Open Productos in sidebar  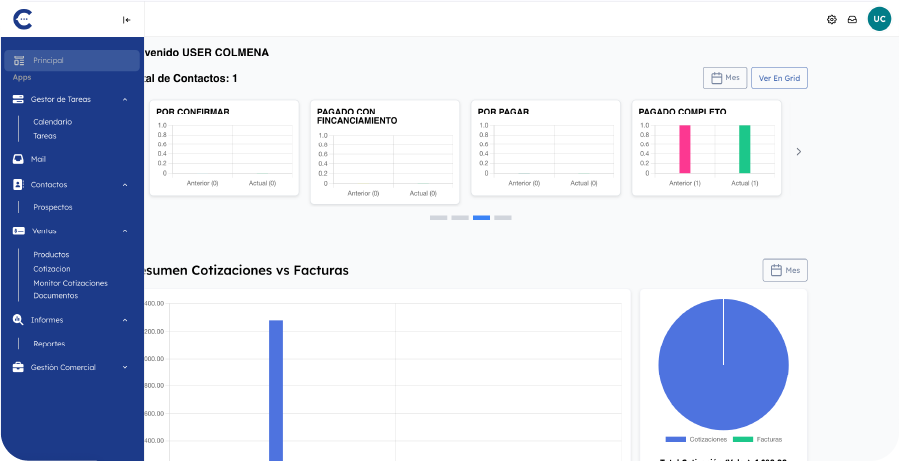51,255
